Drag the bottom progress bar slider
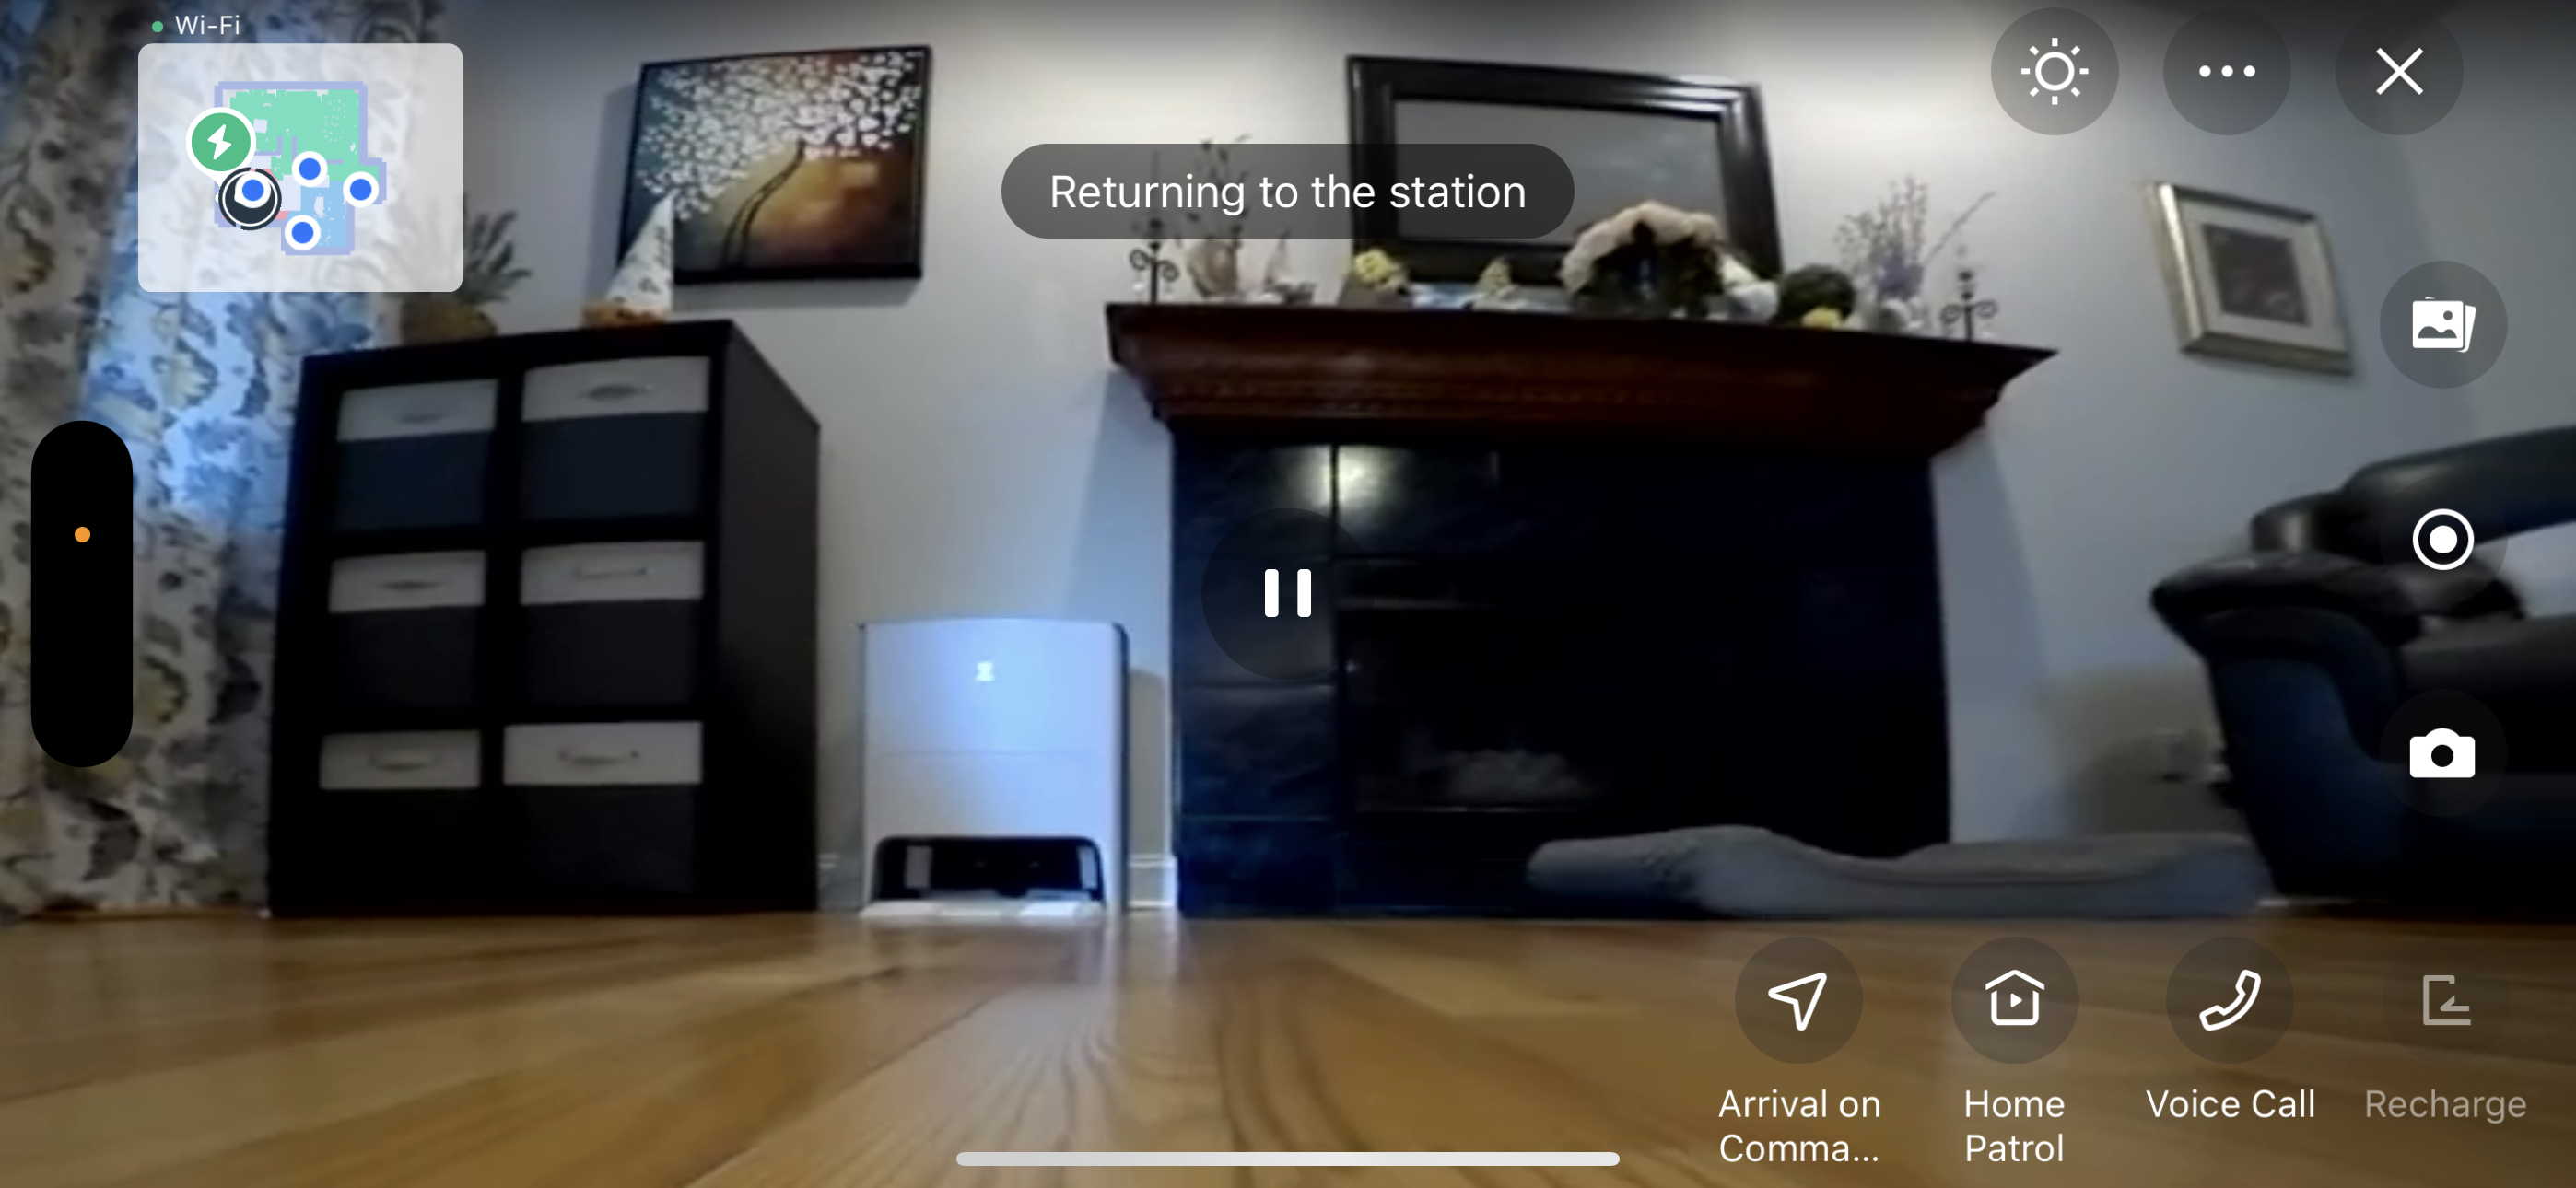Screen dimensions: 2576x1188 (x=1288, y=1167)
